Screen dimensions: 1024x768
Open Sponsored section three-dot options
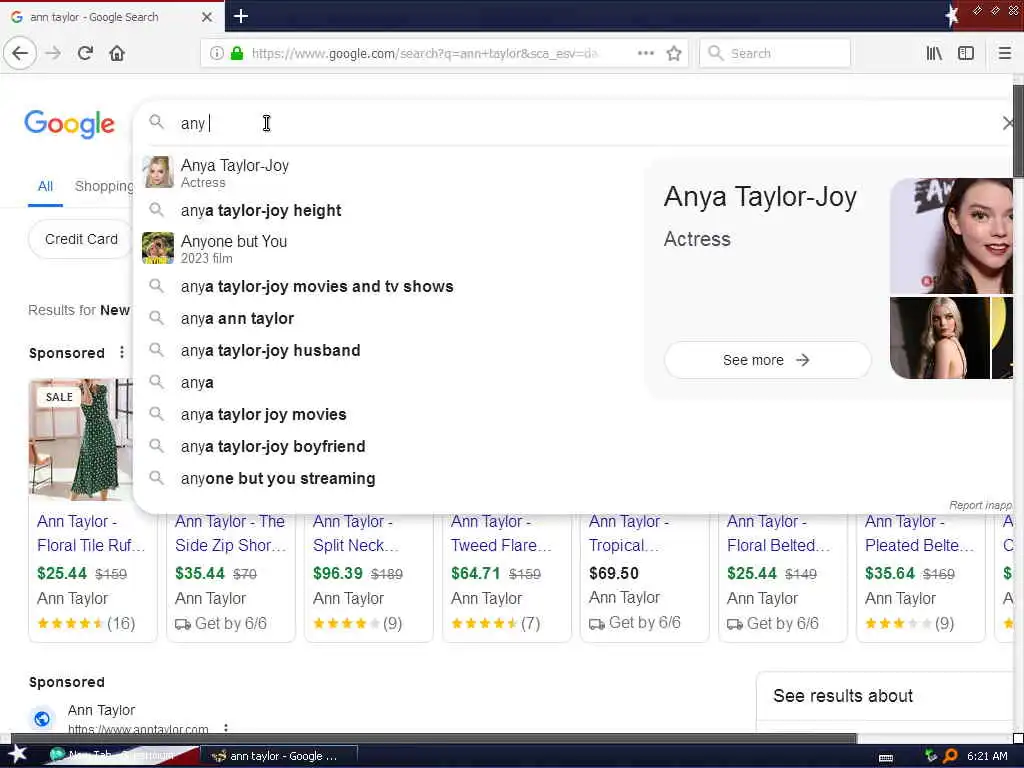coord(121,353)
